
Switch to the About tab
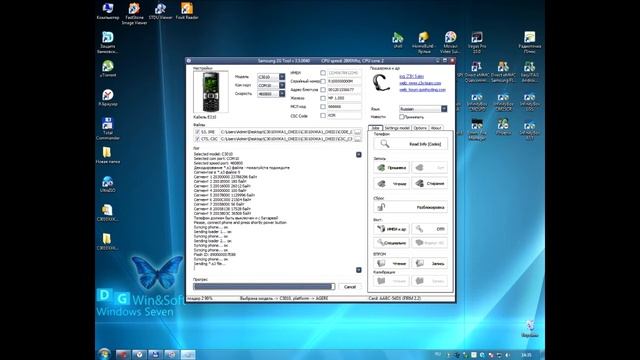(x=436, y=128)
